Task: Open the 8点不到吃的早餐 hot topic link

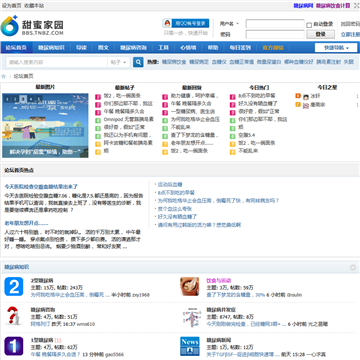Action: (x=176, y=193)
